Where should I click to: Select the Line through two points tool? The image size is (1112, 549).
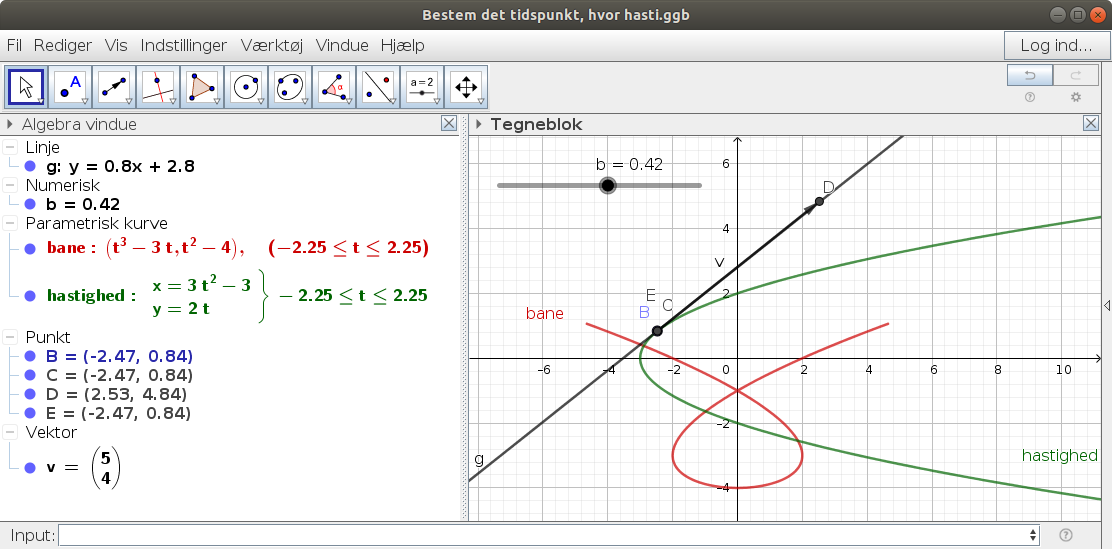(114, 87)
